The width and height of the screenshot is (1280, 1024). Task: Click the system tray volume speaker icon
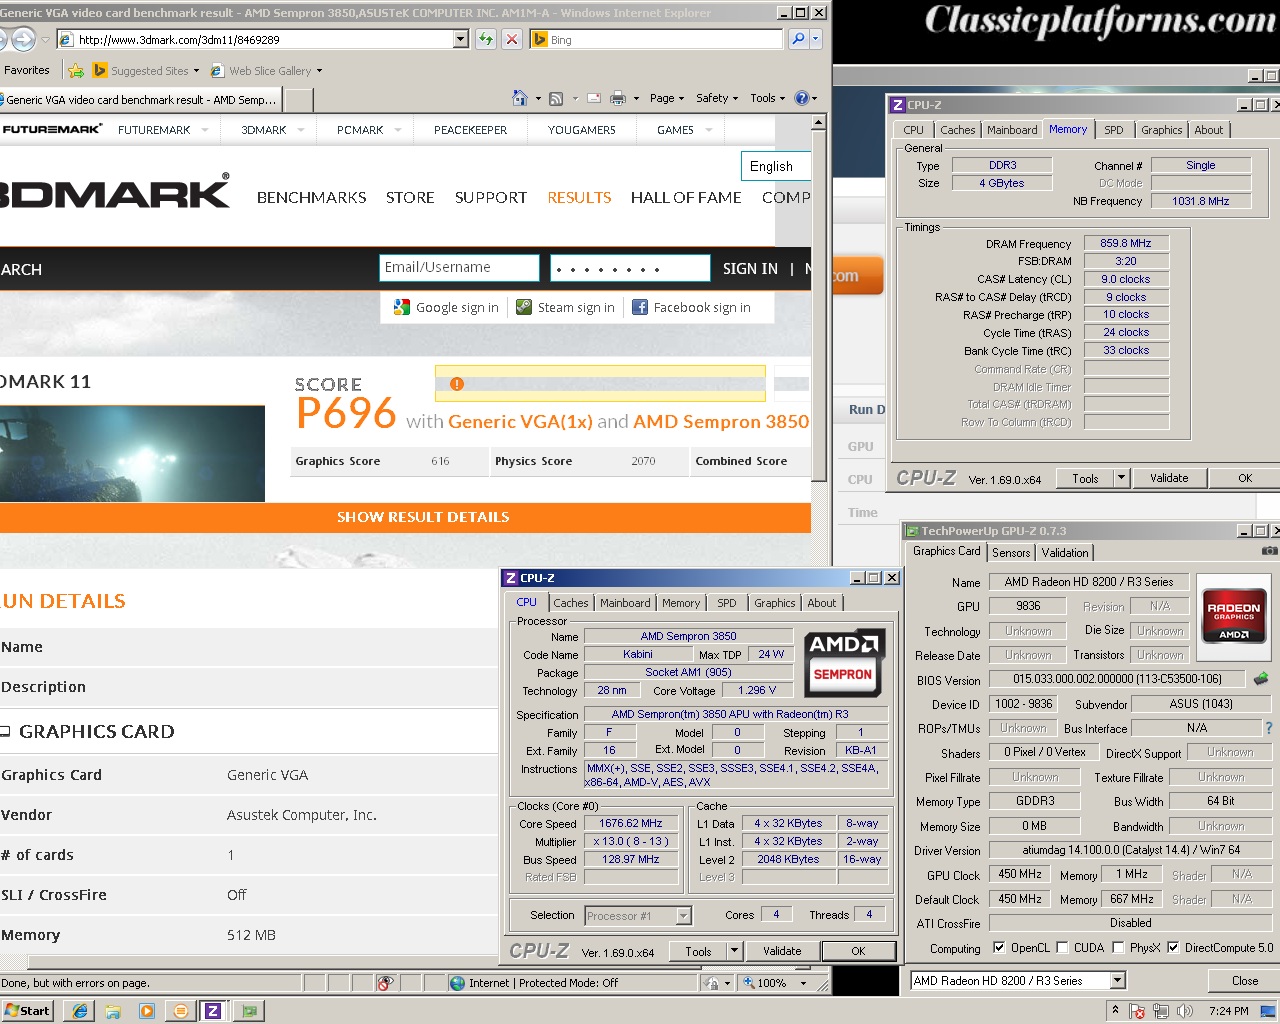(x=1184, y=1011)
